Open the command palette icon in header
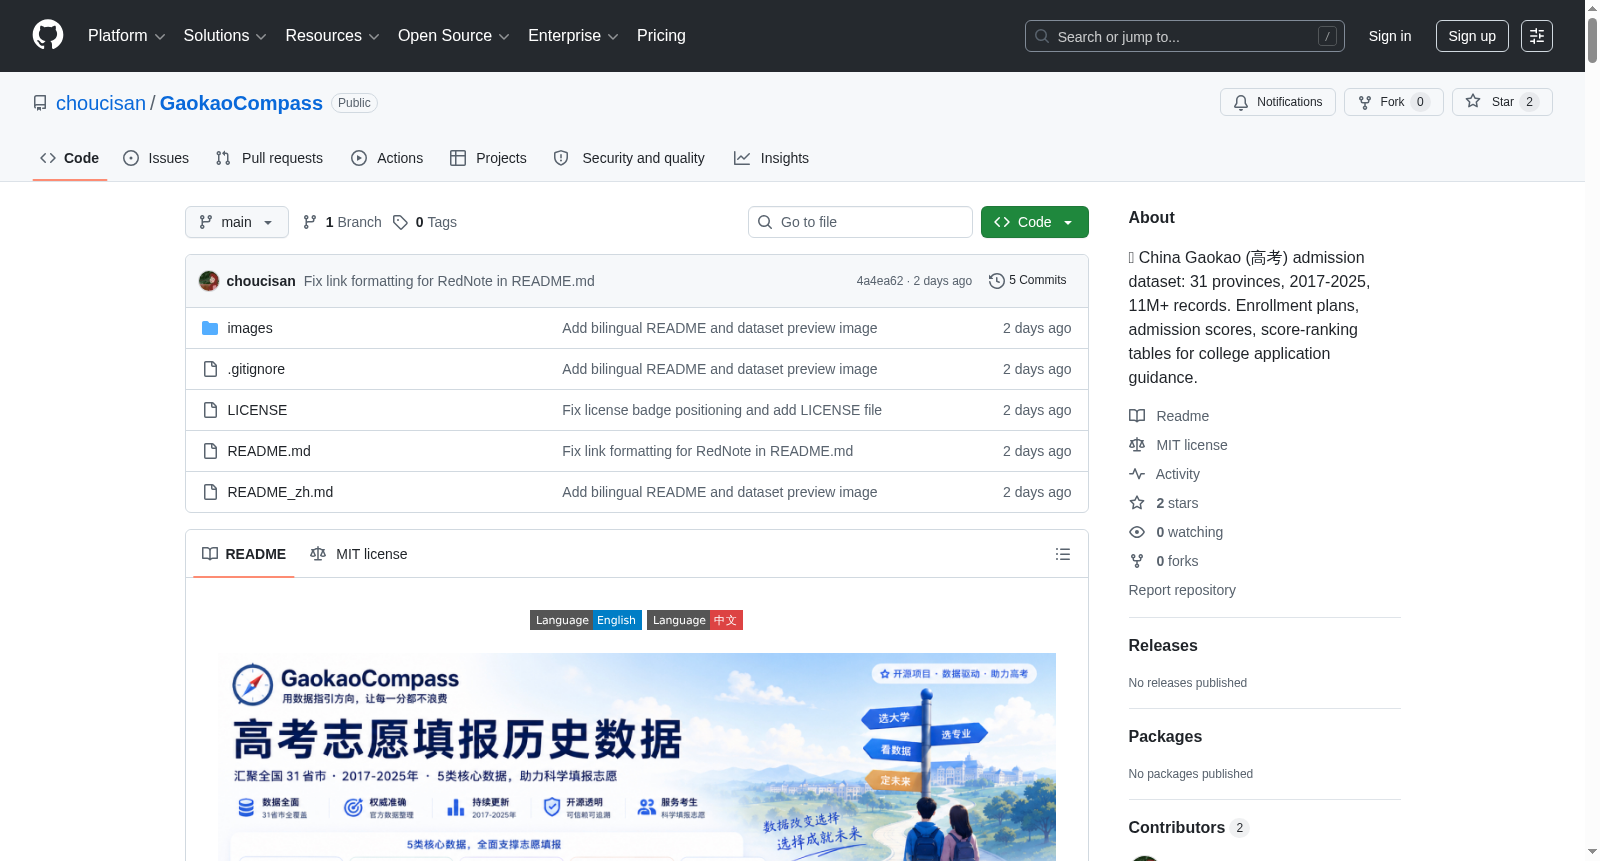The width and height of the screenshot is (1600, 861). [x=1537, y=36]
